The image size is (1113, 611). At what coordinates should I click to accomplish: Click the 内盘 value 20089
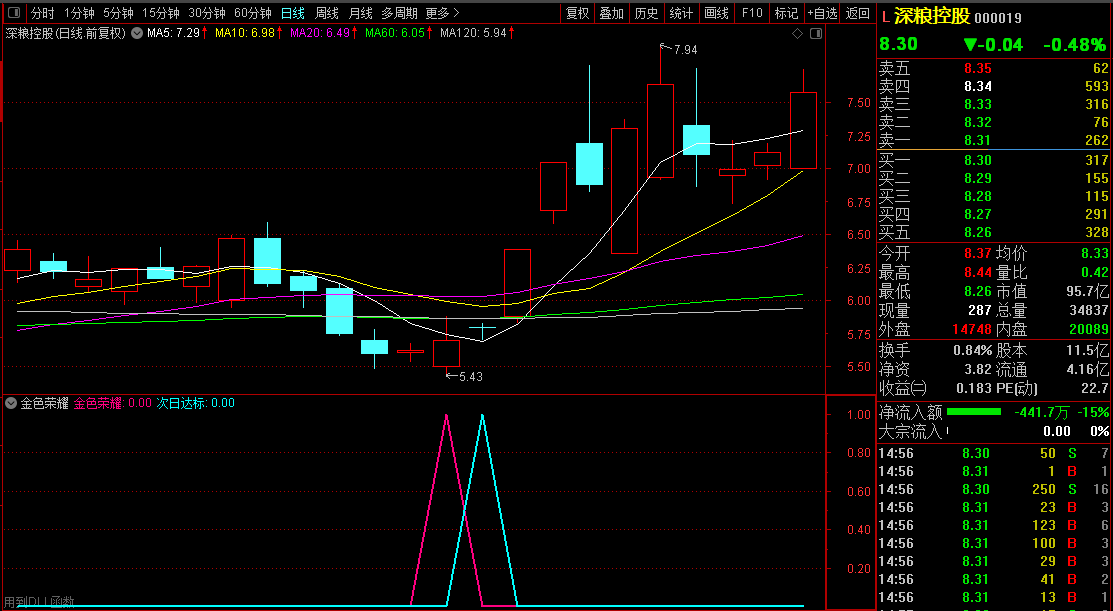[1090, 329]
